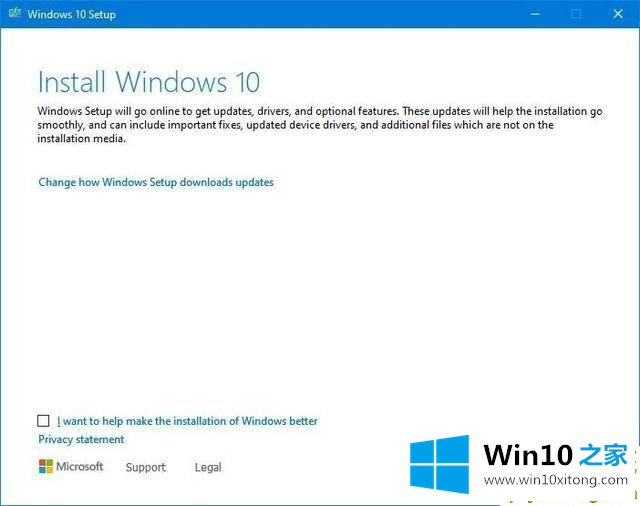The width and height of the screenshot is (640, 506).
Task: Click the description paragraph about Windows Setup updates
Action: pyautogui.click(x=320, y=125)
